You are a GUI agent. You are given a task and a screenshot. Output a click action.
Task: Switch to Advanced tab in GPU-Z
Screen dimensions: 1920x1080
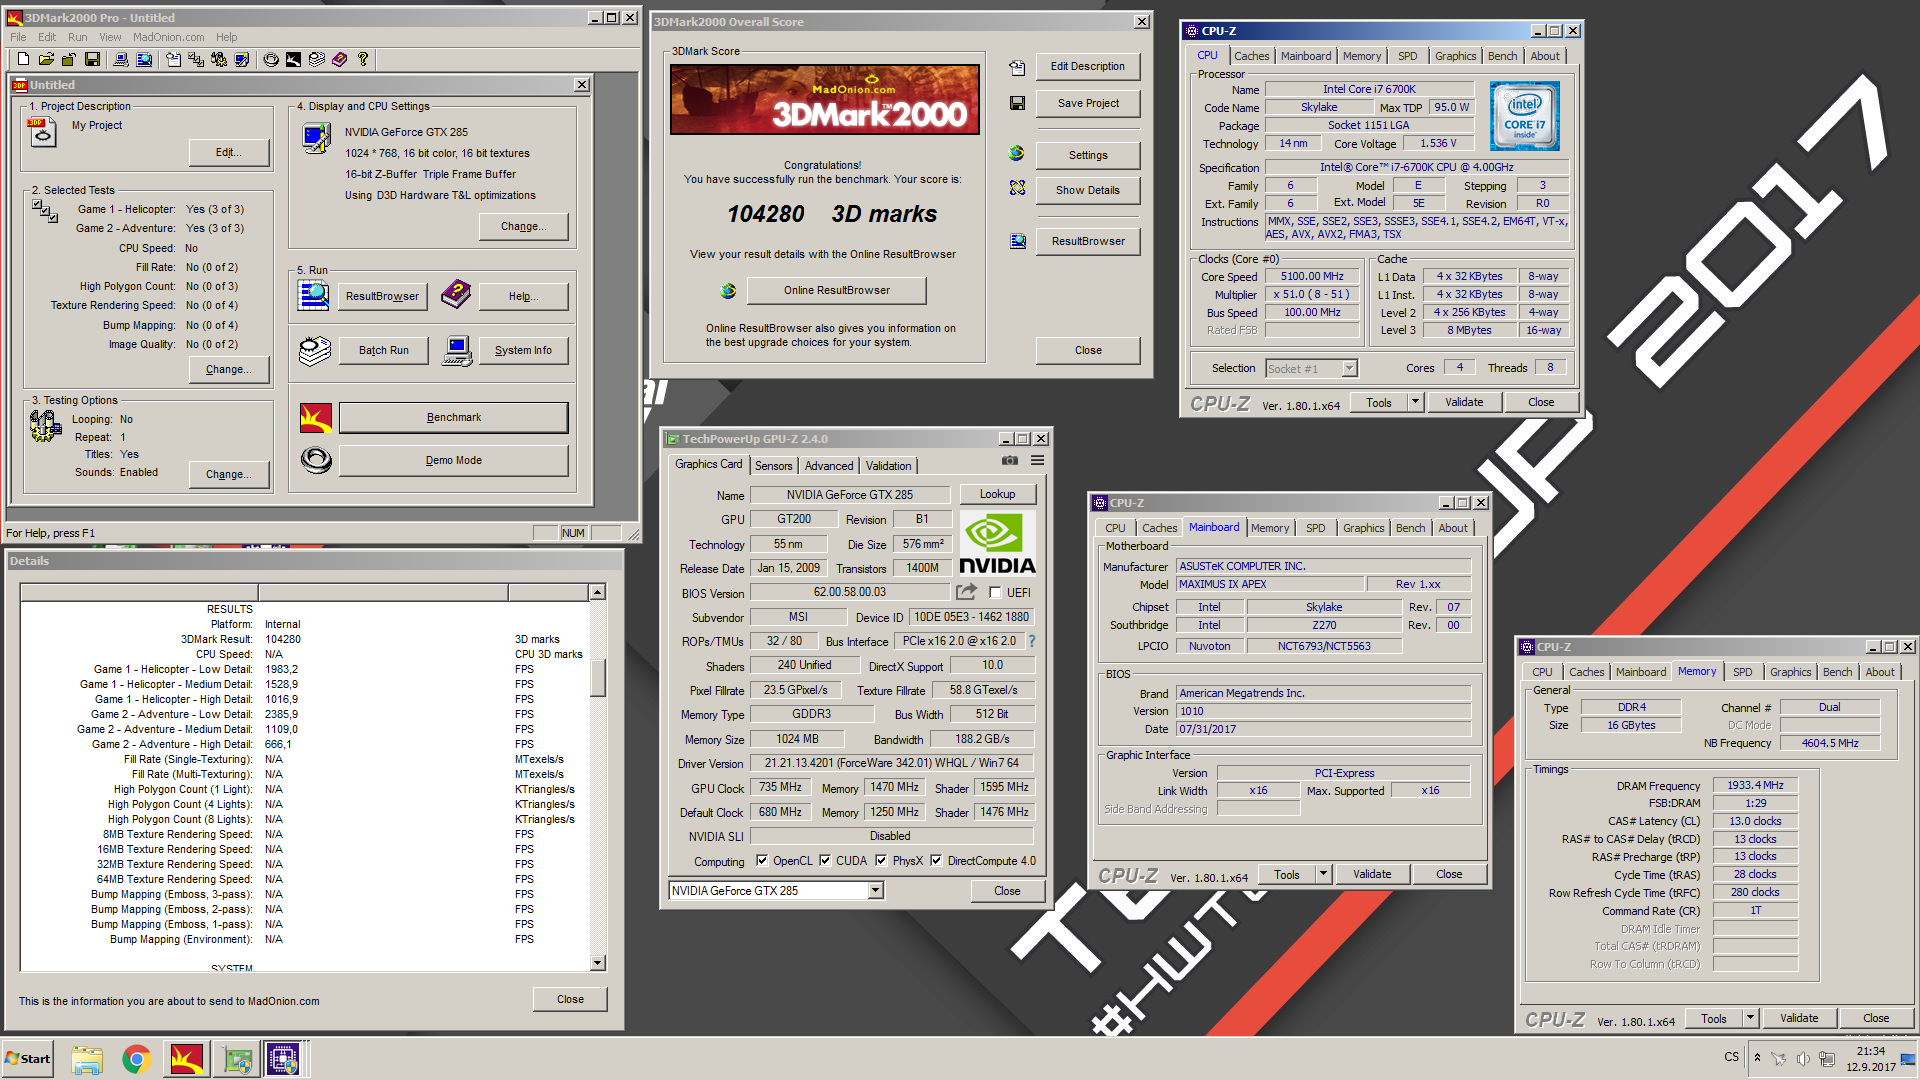point(829,466)
